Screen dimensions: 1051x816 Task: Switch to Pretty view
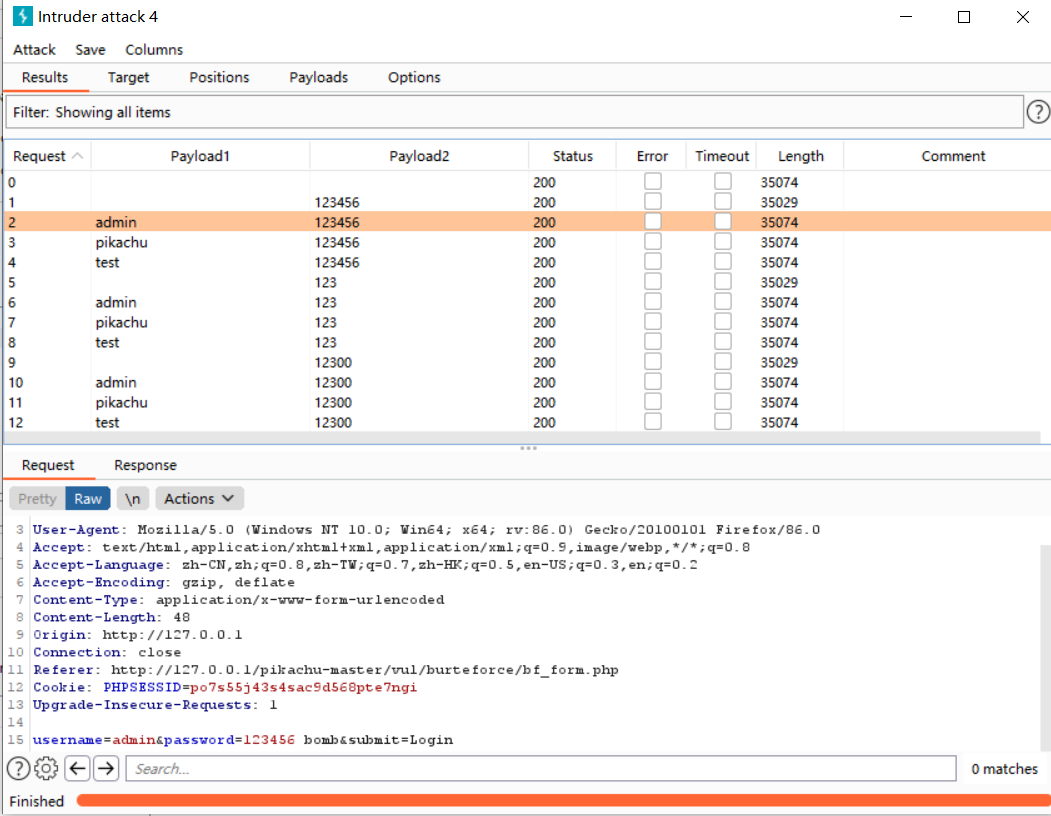[38, 499]
